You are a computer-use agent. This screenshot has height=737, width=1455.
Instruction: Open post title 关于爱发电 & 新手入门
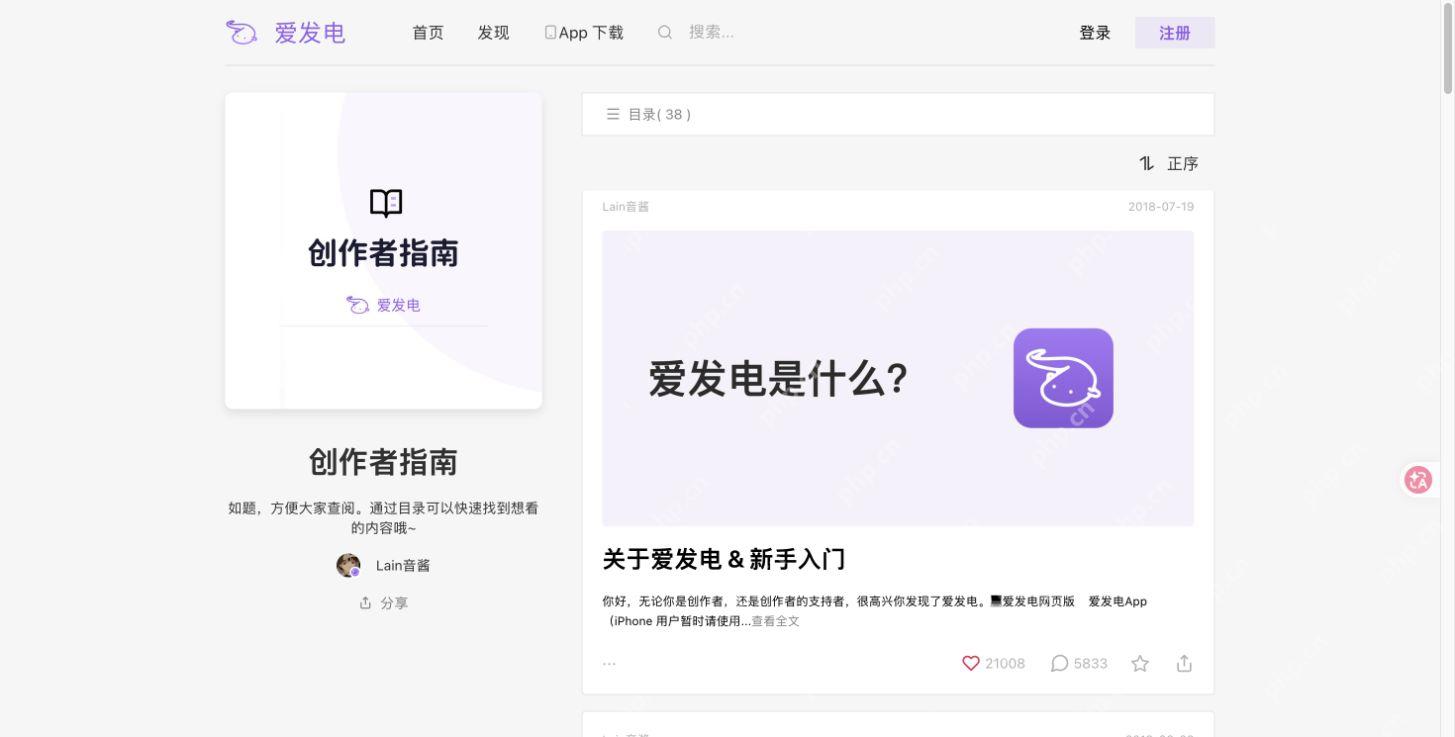pyautogui.click(x=725, y=559)
